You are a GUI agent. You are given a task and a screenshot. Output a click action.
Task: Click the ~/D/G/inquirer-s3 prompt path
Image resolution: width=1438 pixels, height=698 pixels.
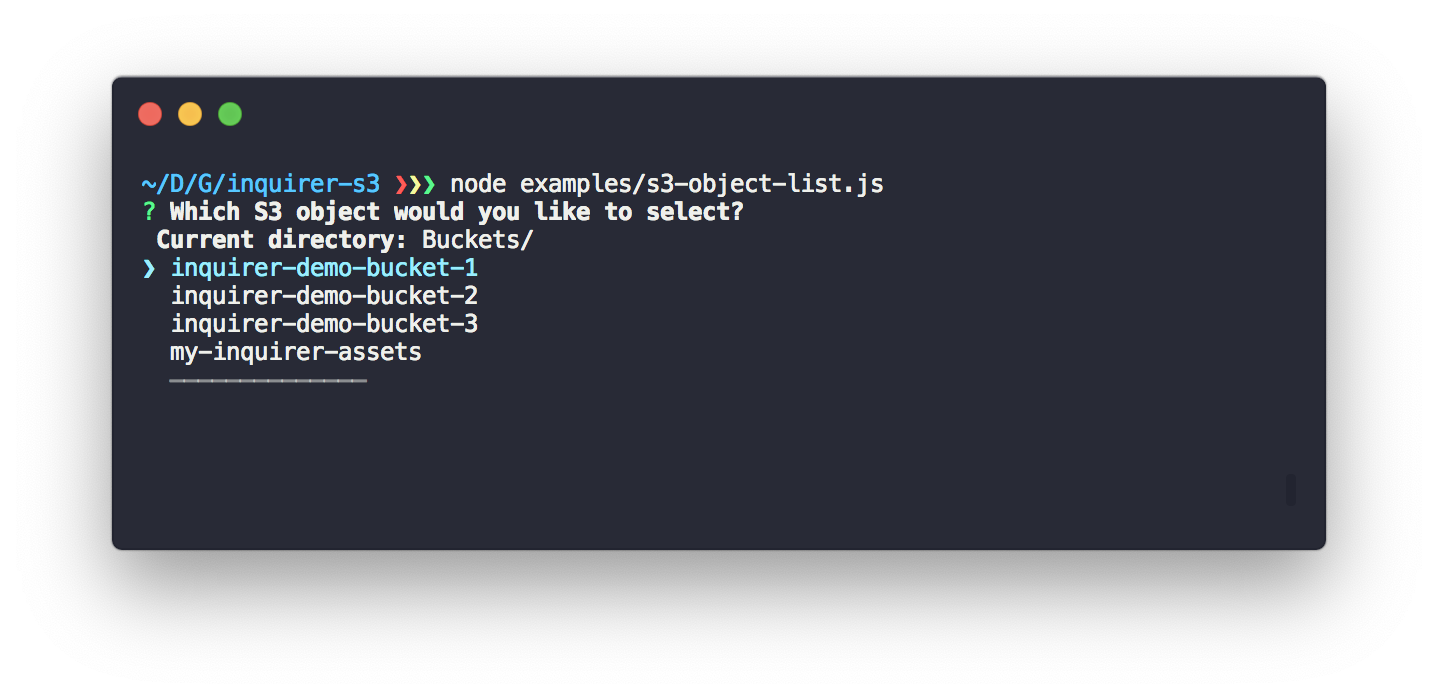[260, 184]
